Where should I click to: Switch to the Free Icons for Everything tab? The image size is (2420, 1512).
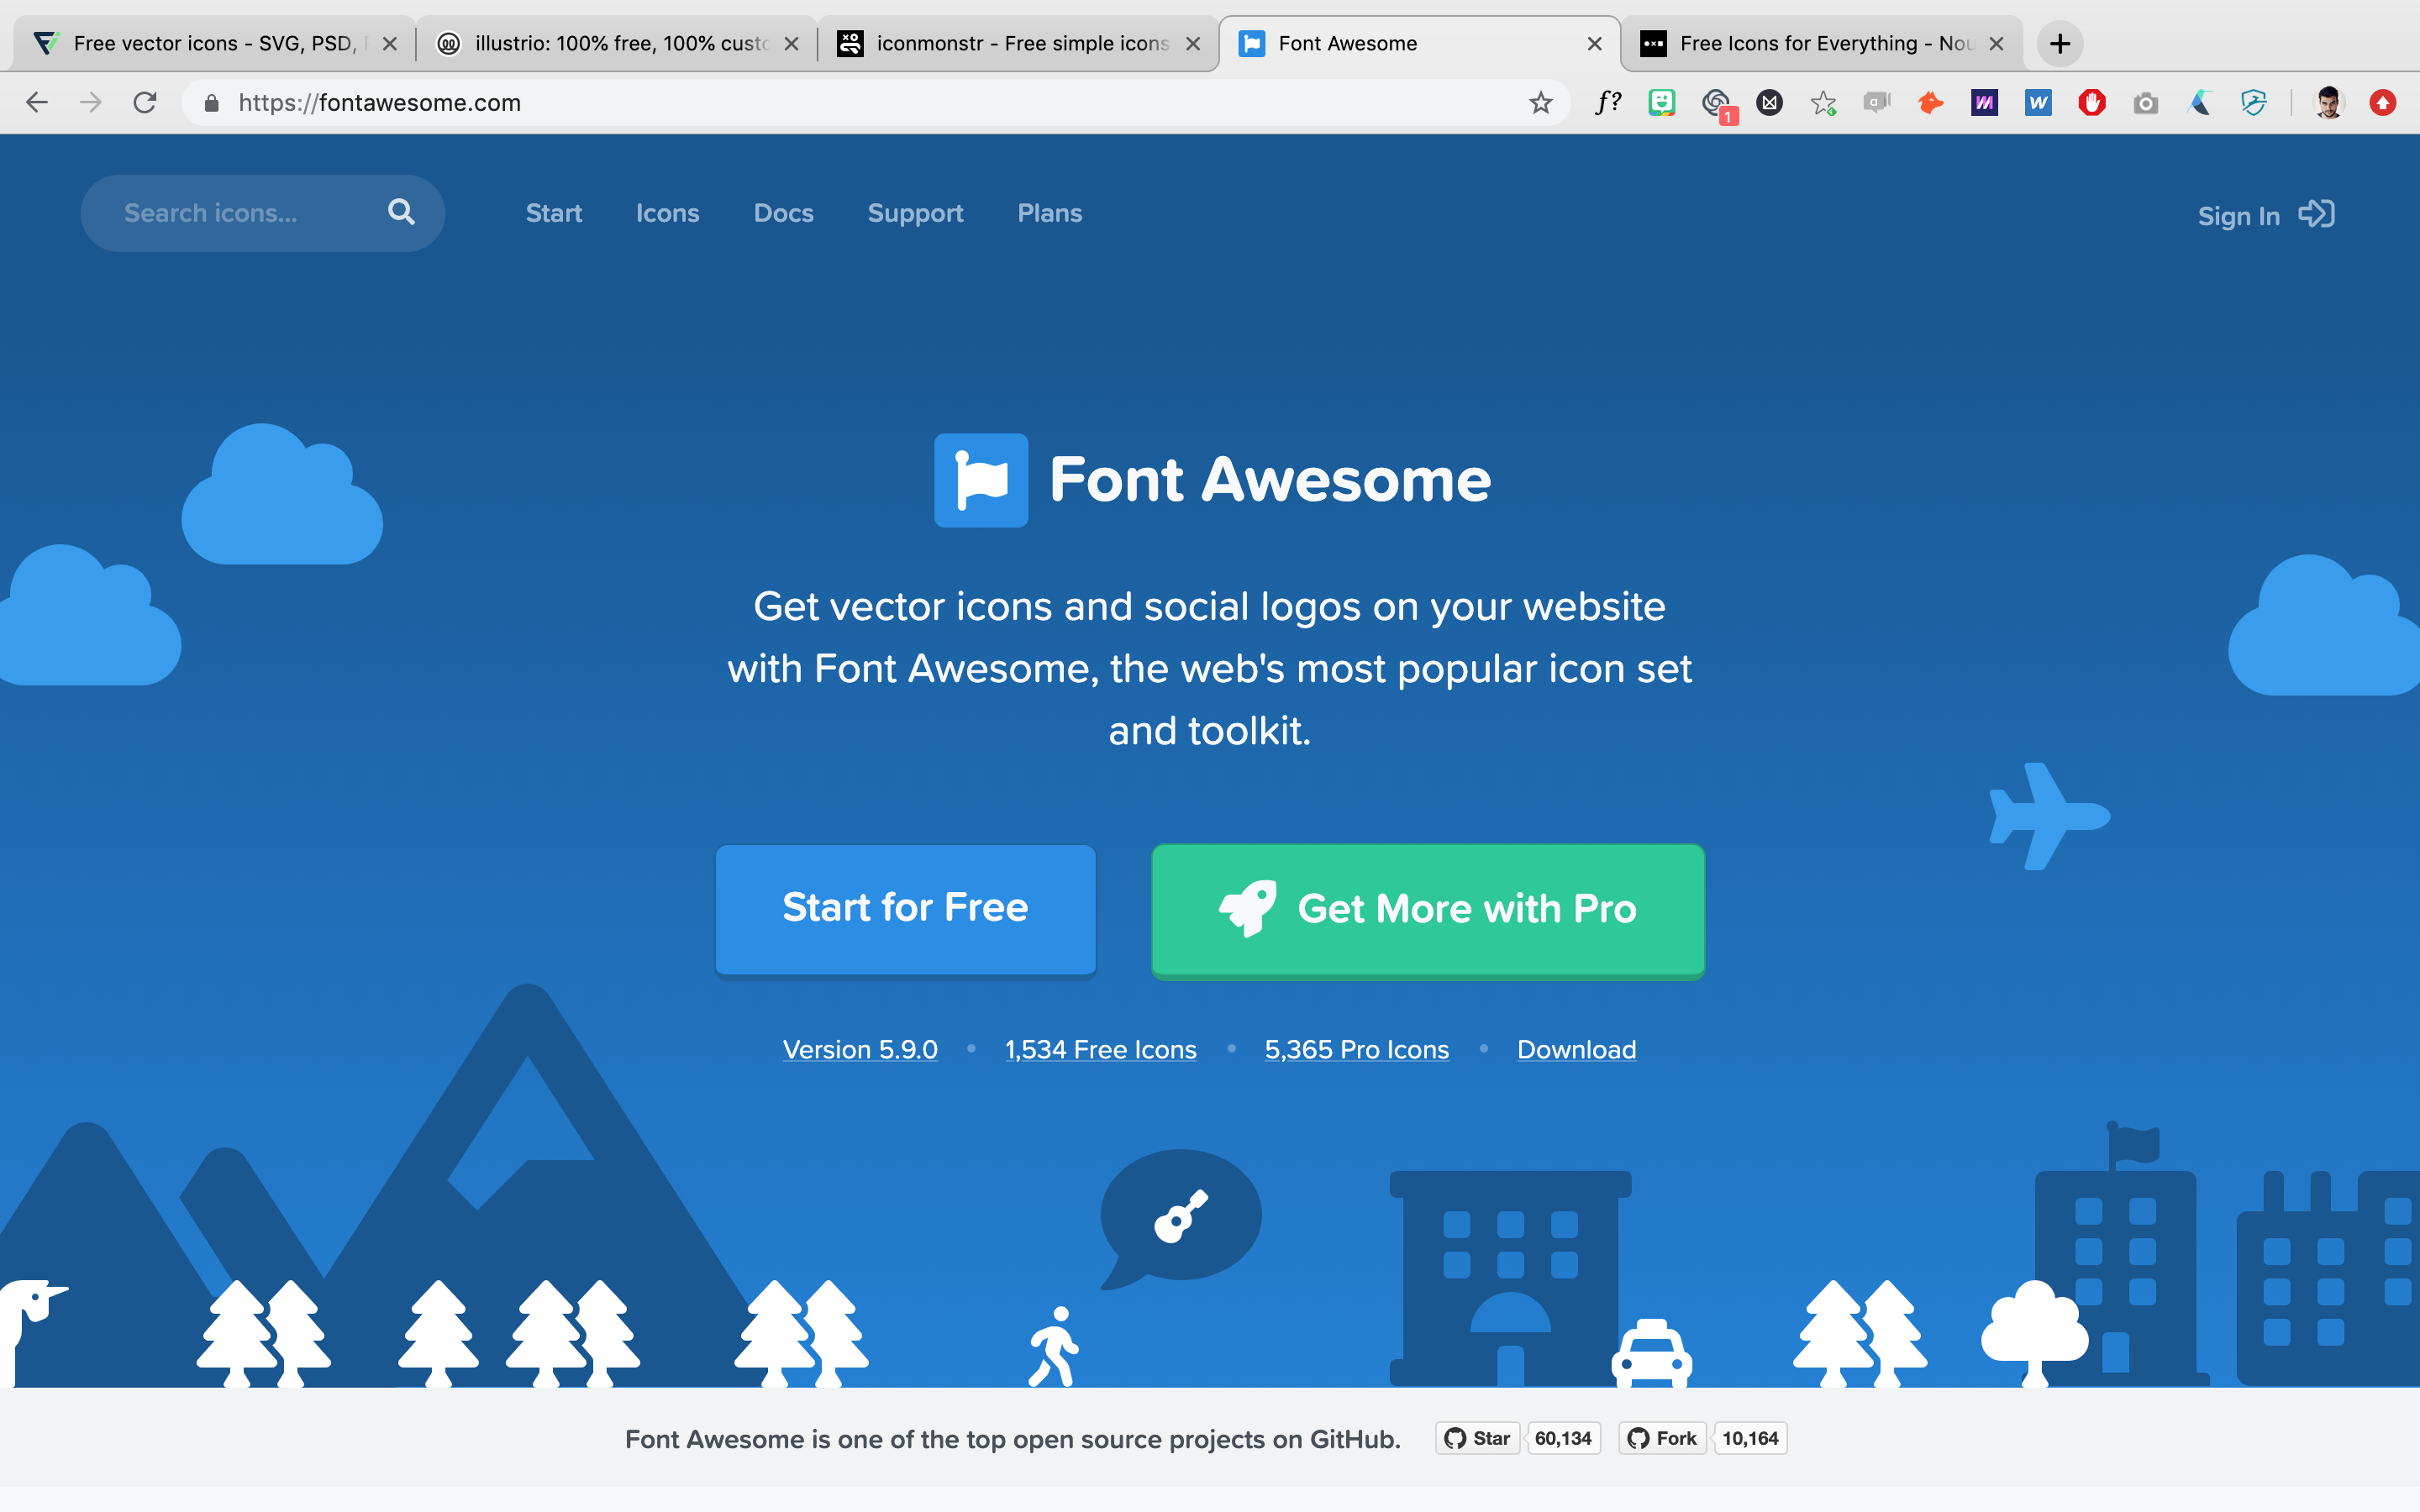click(1822, 44)
